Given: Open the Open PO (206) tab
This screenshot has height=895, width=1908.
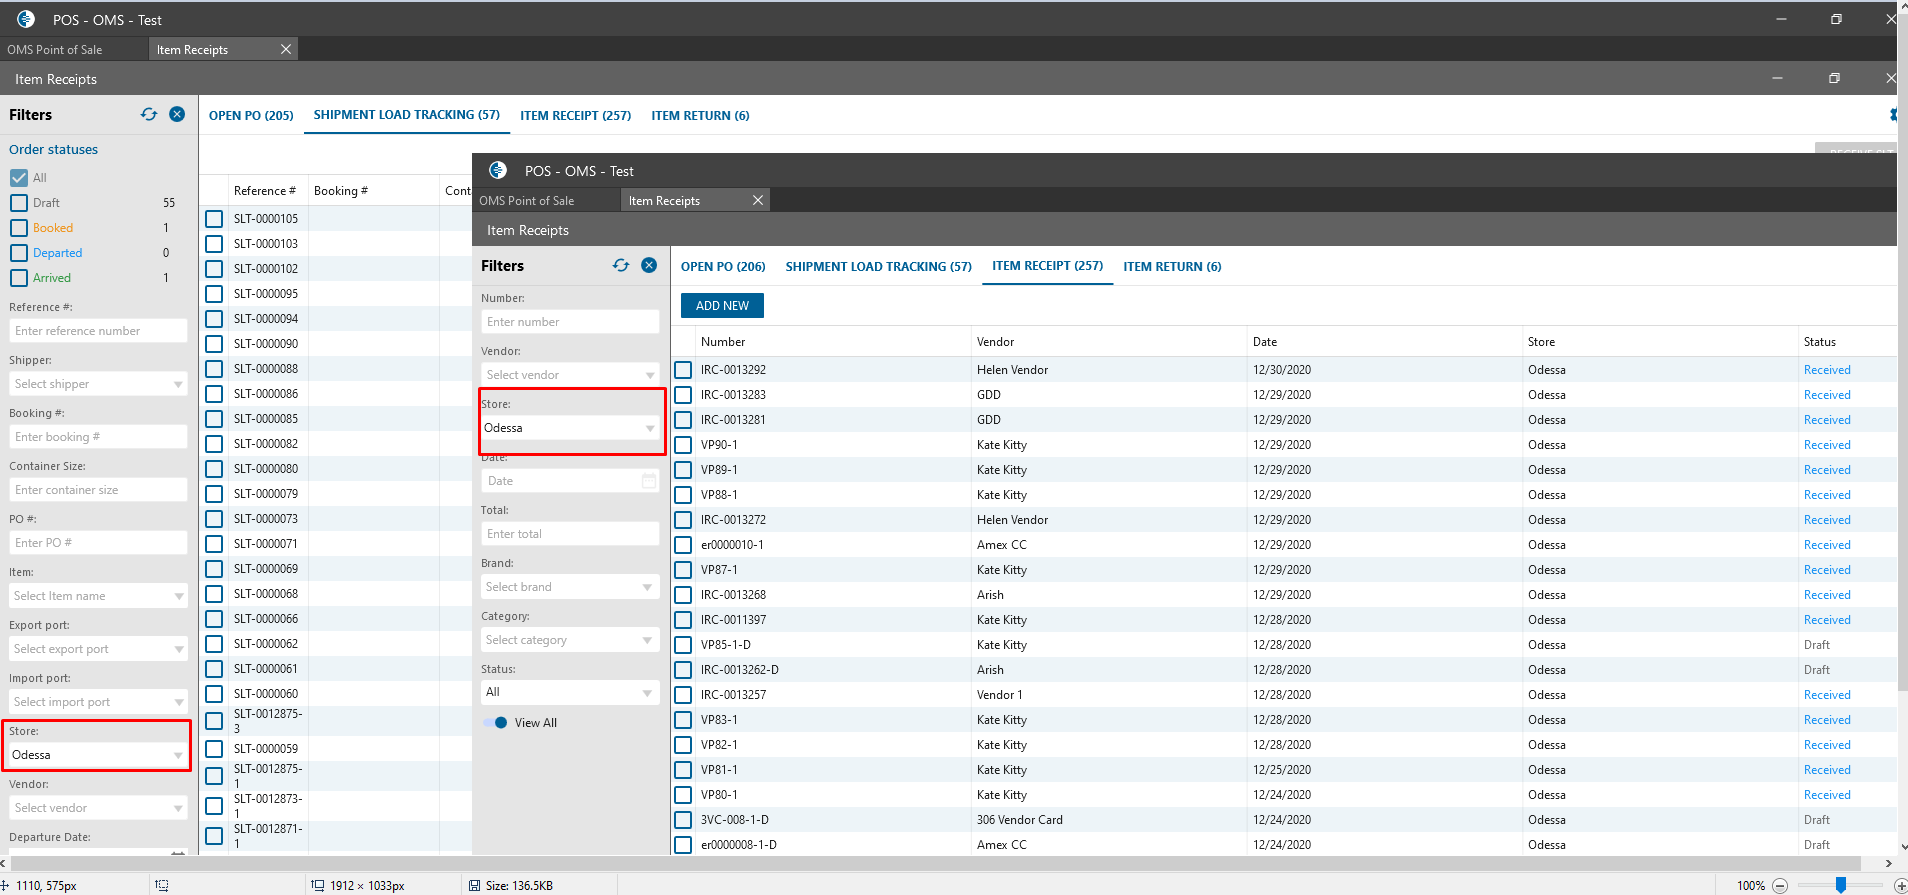Looking at the screenshot, I should tap(723, 267).
